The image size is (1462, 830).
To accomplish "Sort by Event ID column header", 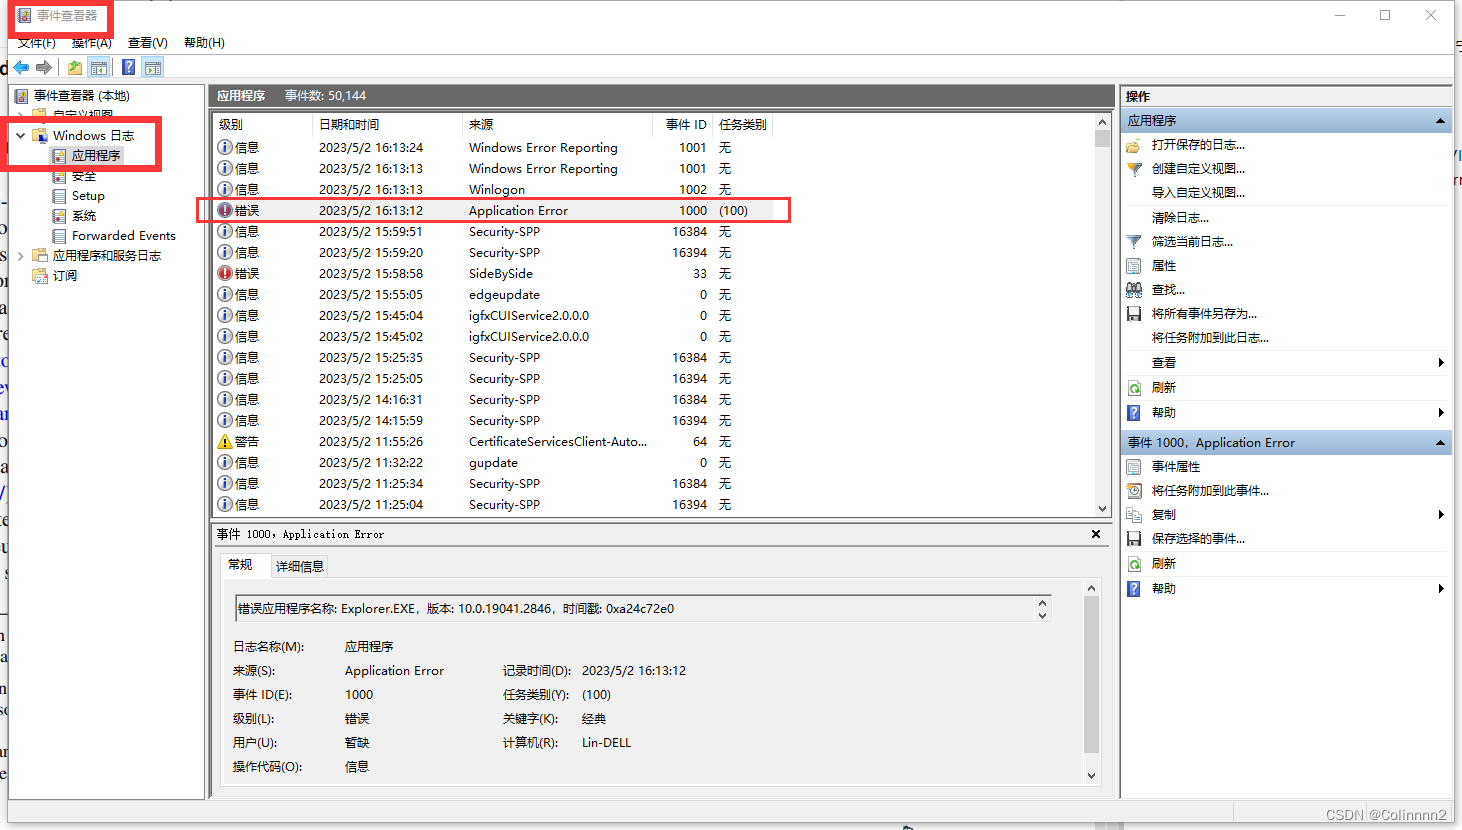I will (685, 125).
